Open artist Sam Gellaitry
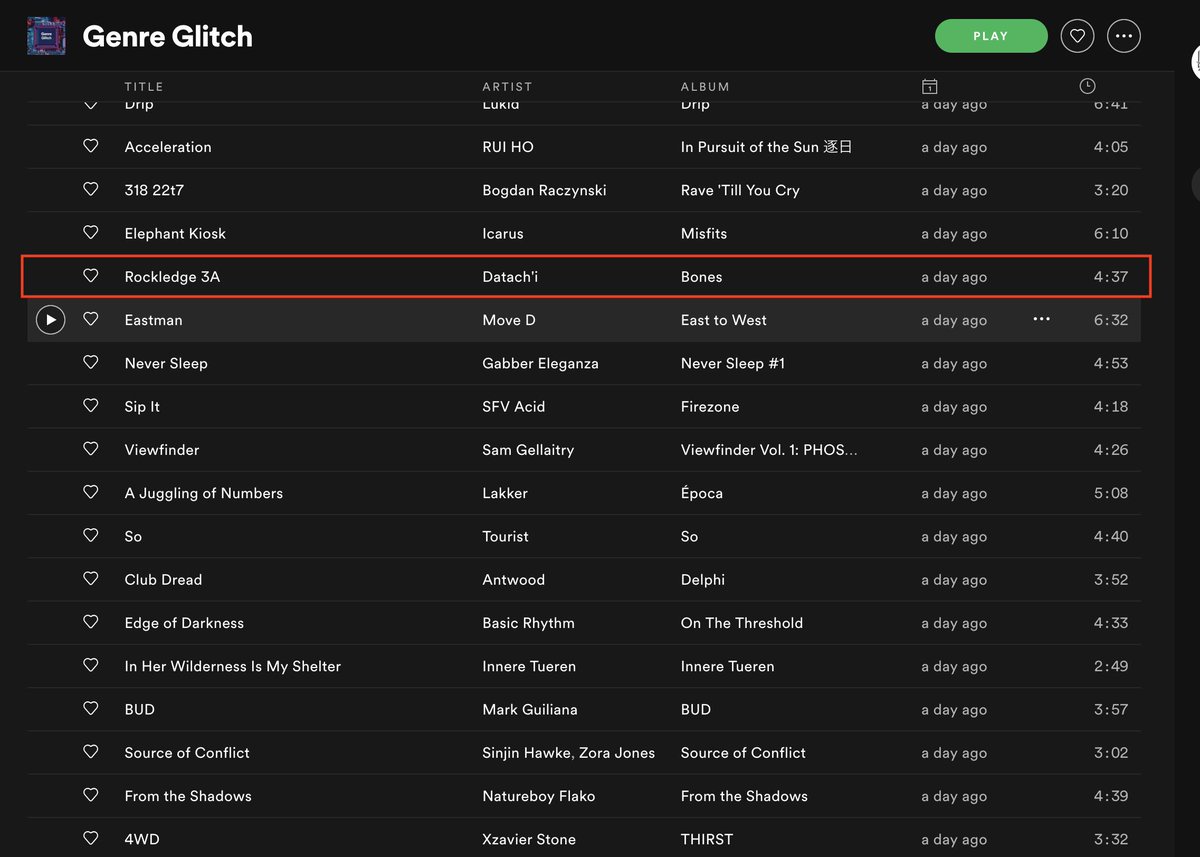 [528, 450]
